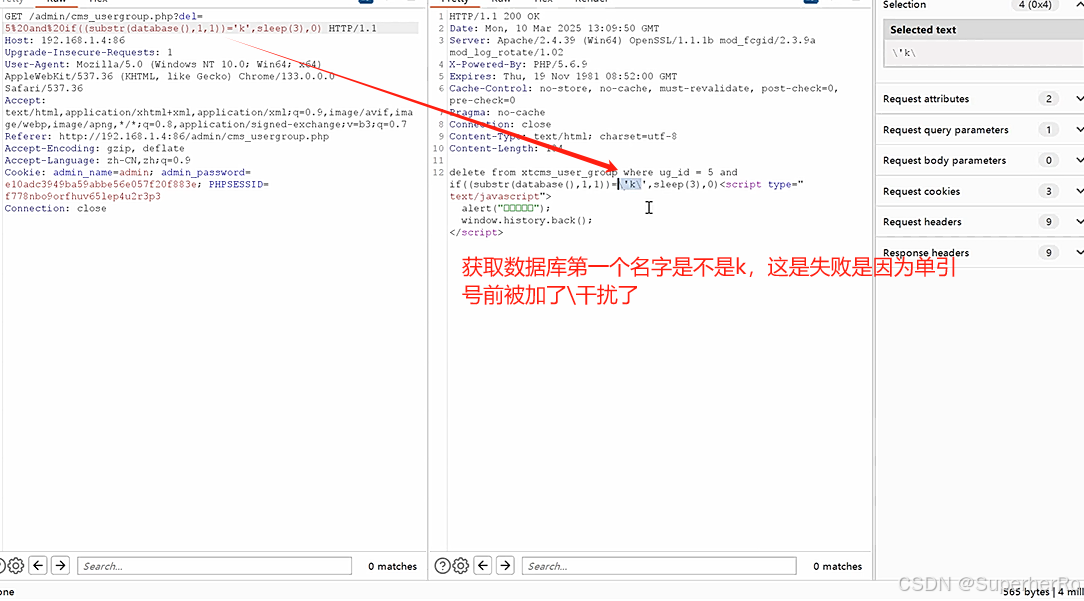This screenshot has width=1084, height=601.
Task: Click the Accept-Language header line
Action: click(x=97, y=160)
